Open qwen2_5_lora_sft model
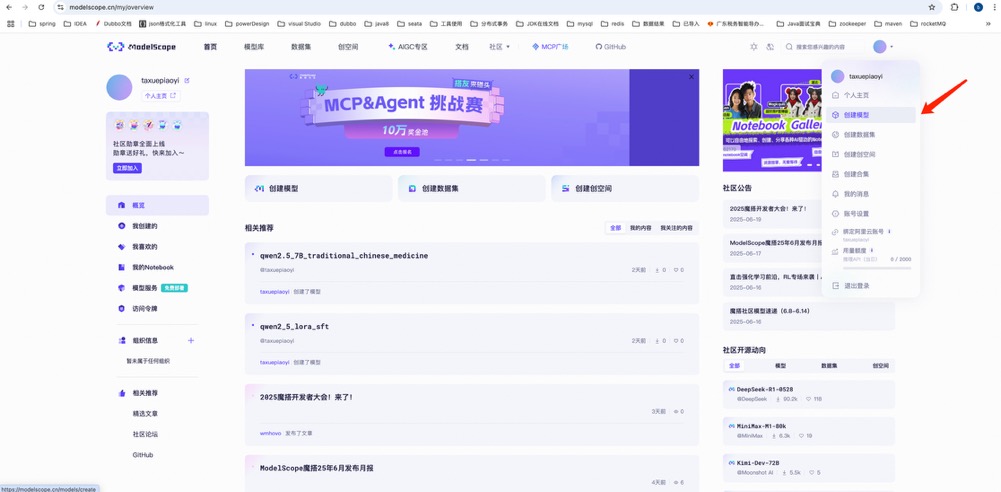Viewport: 1001px width, 492px height. 294,327
